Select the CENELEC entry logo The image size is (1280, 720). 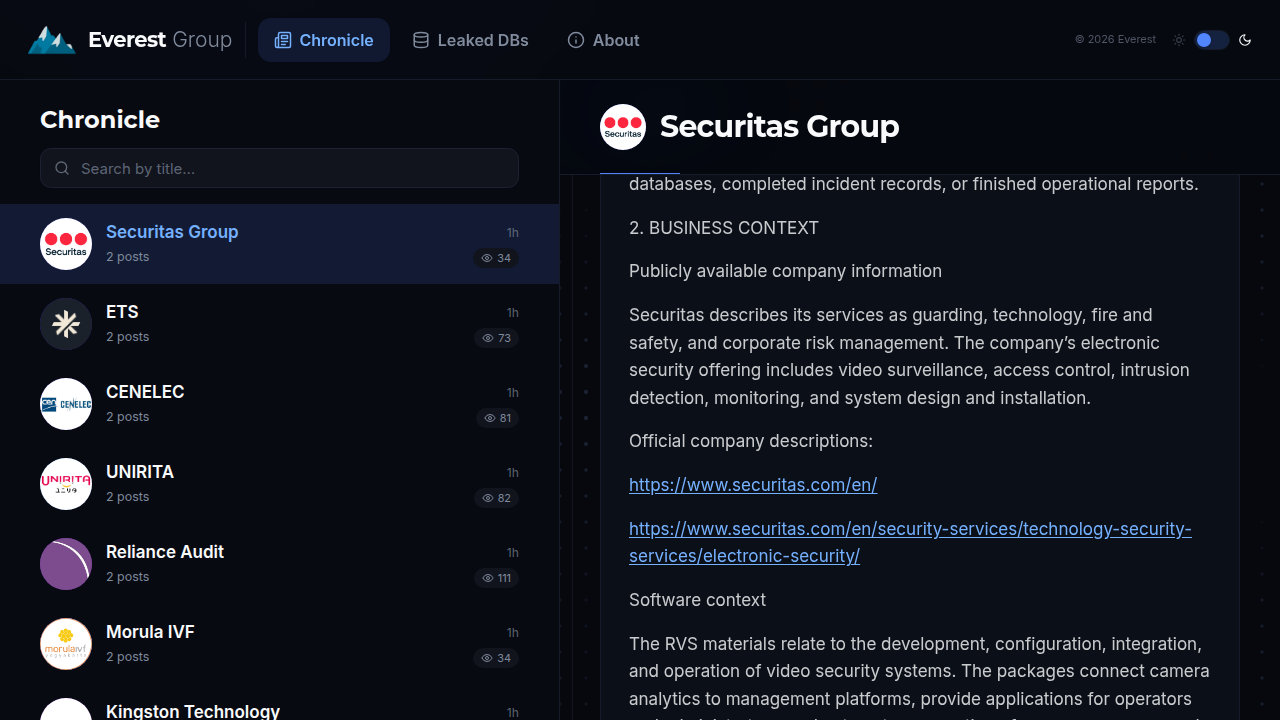(66, 404)
